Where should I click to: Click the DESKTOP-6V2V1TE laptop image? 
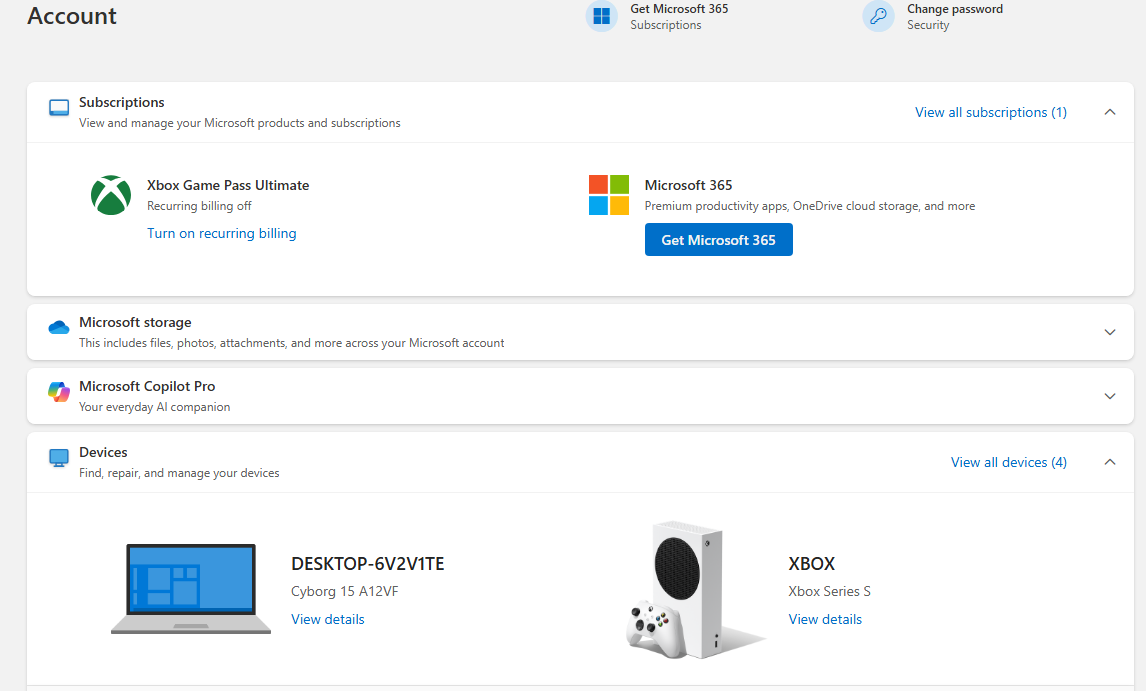pyautogui.click(x=191, y=589)
